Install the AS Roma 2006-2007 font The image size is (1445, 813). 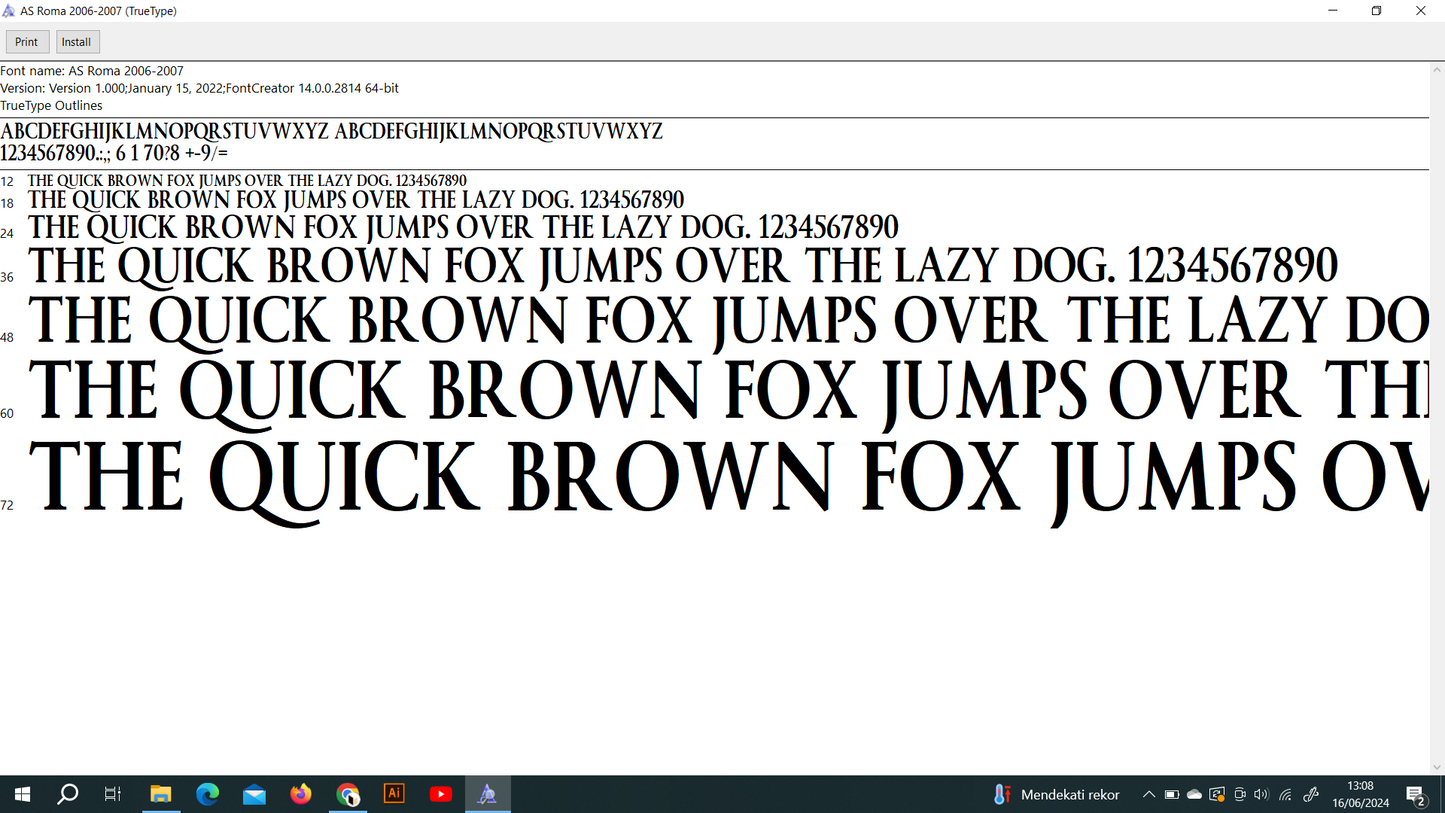(x=77, y=41)
